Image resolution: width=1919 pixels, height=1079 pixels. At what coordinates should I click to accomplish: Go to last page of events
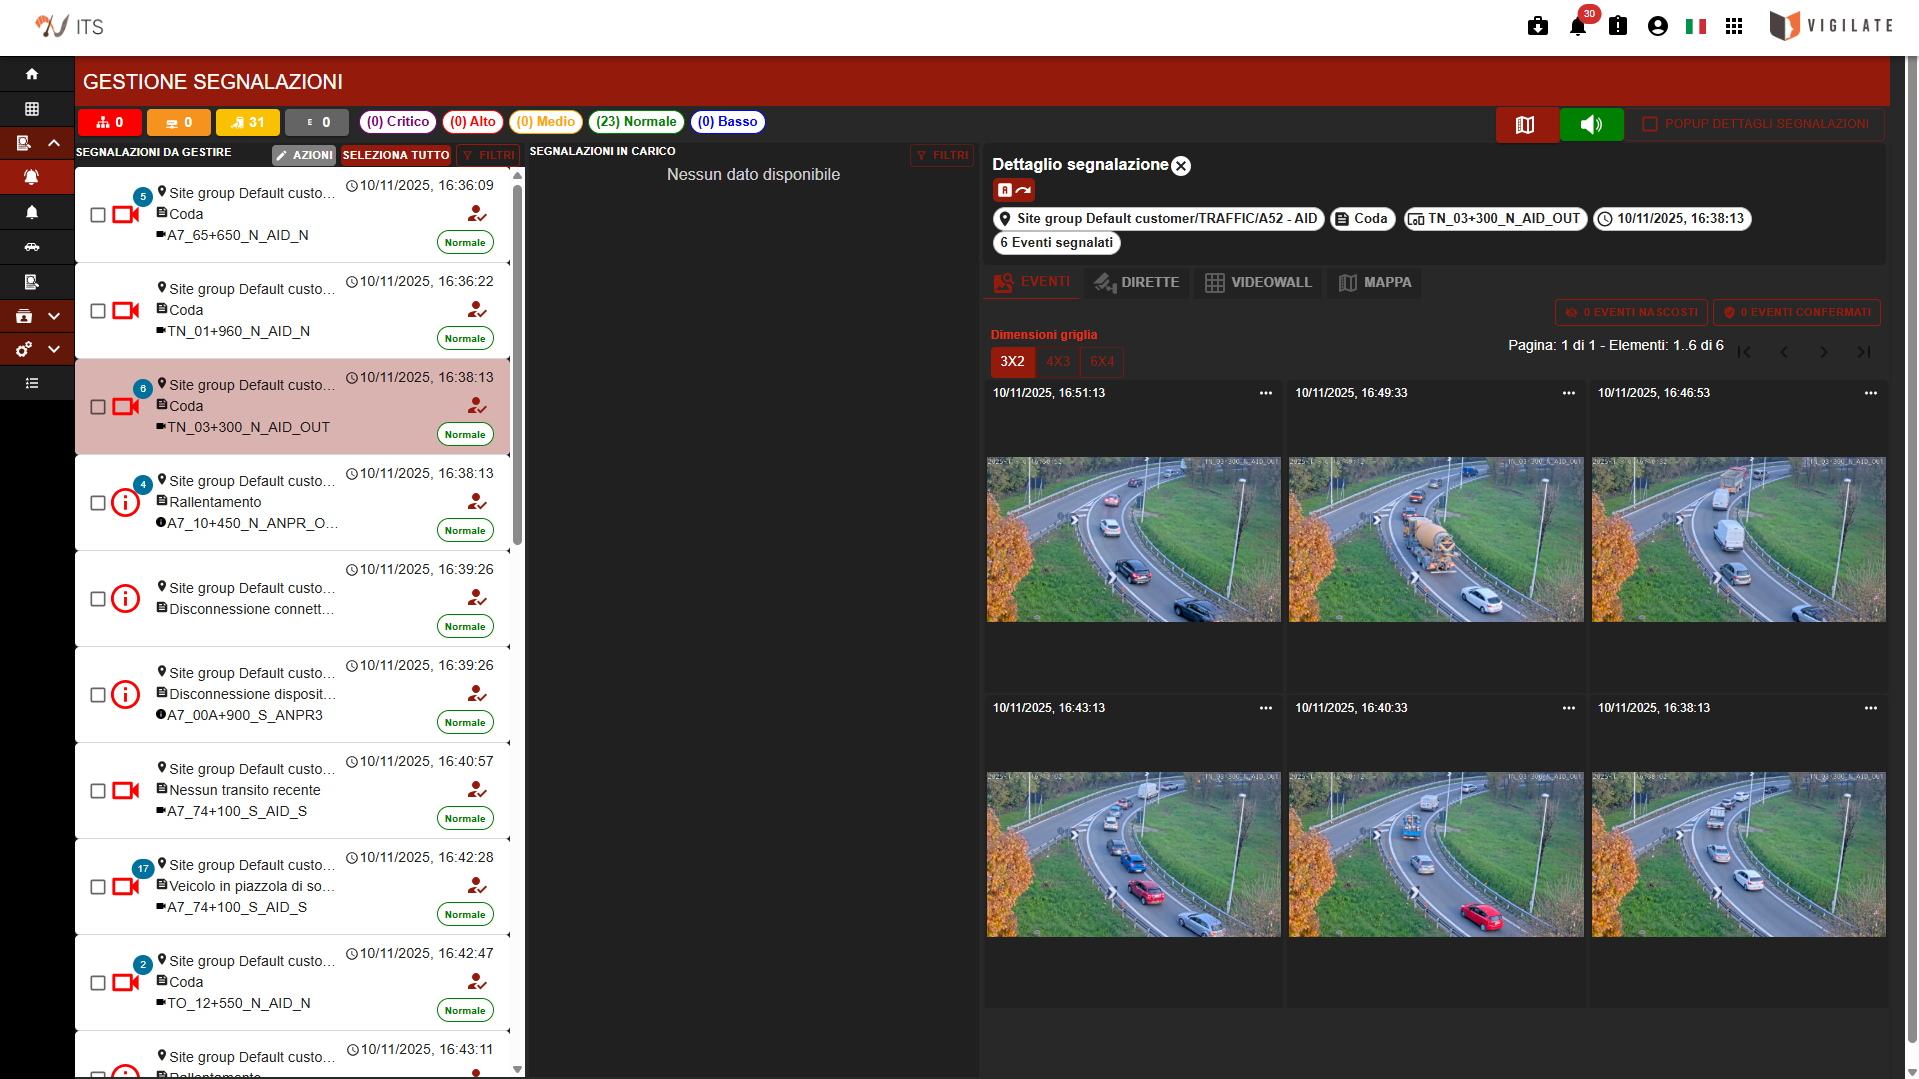tap(1864, 352)
